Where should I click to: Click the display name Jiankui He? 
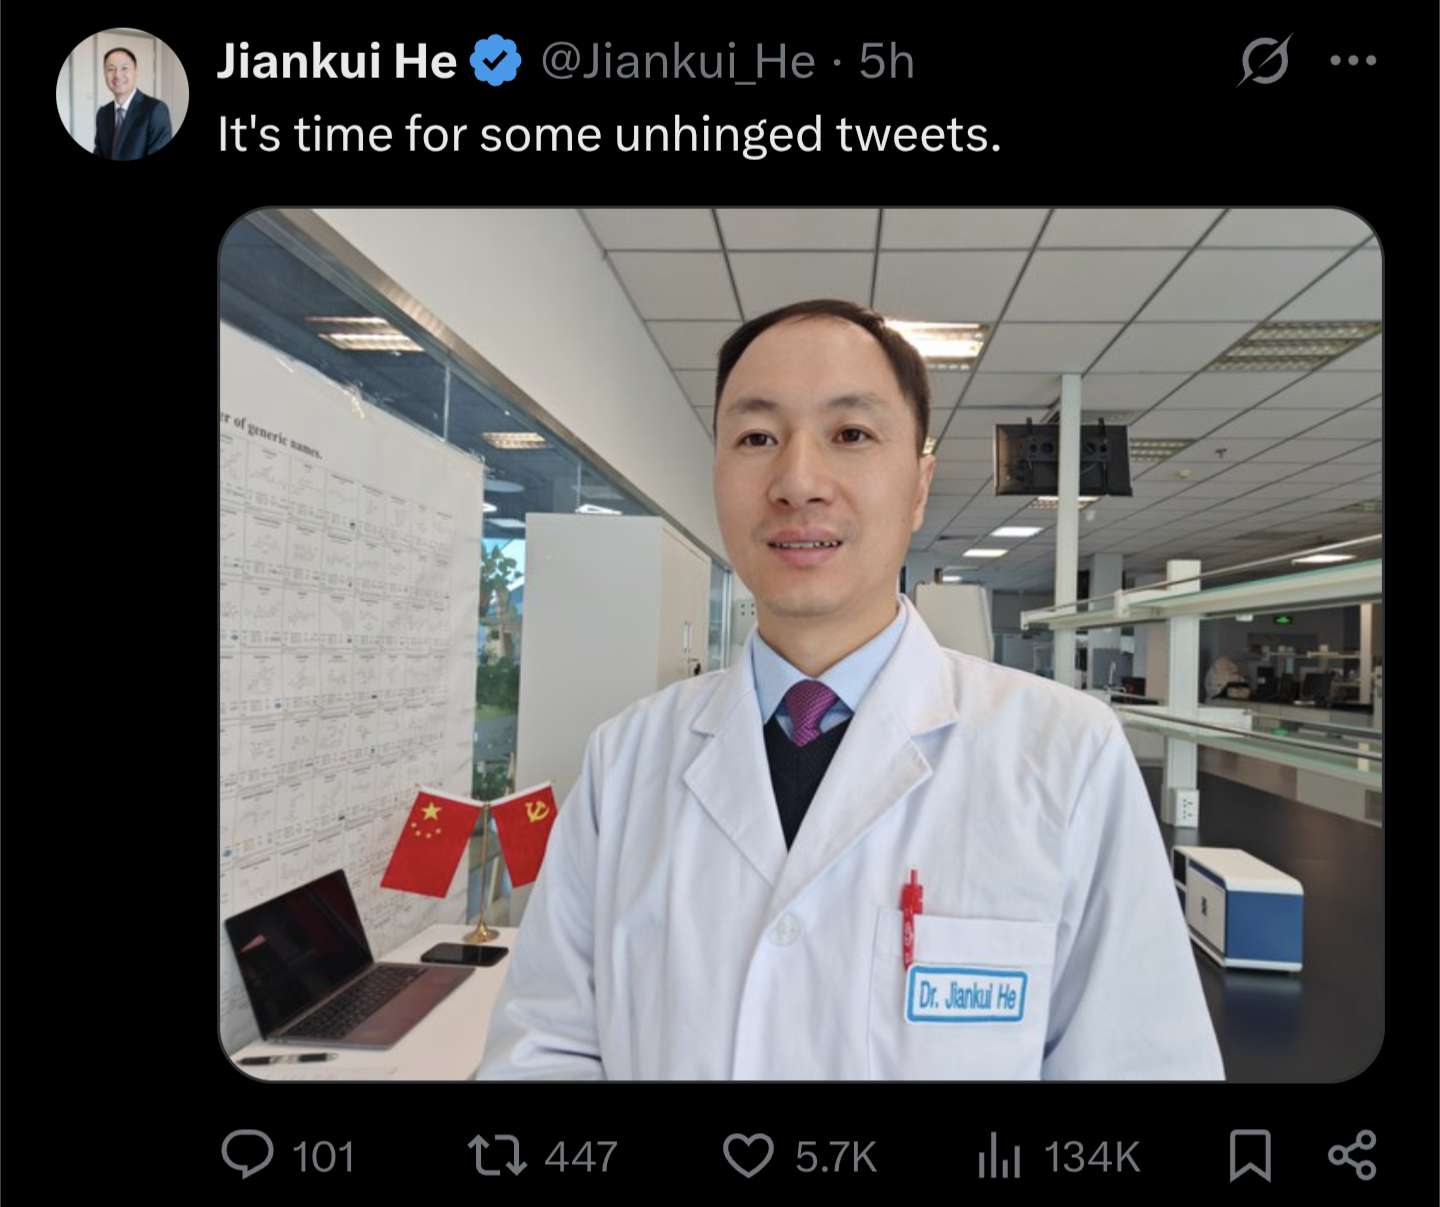pos(337,61)
